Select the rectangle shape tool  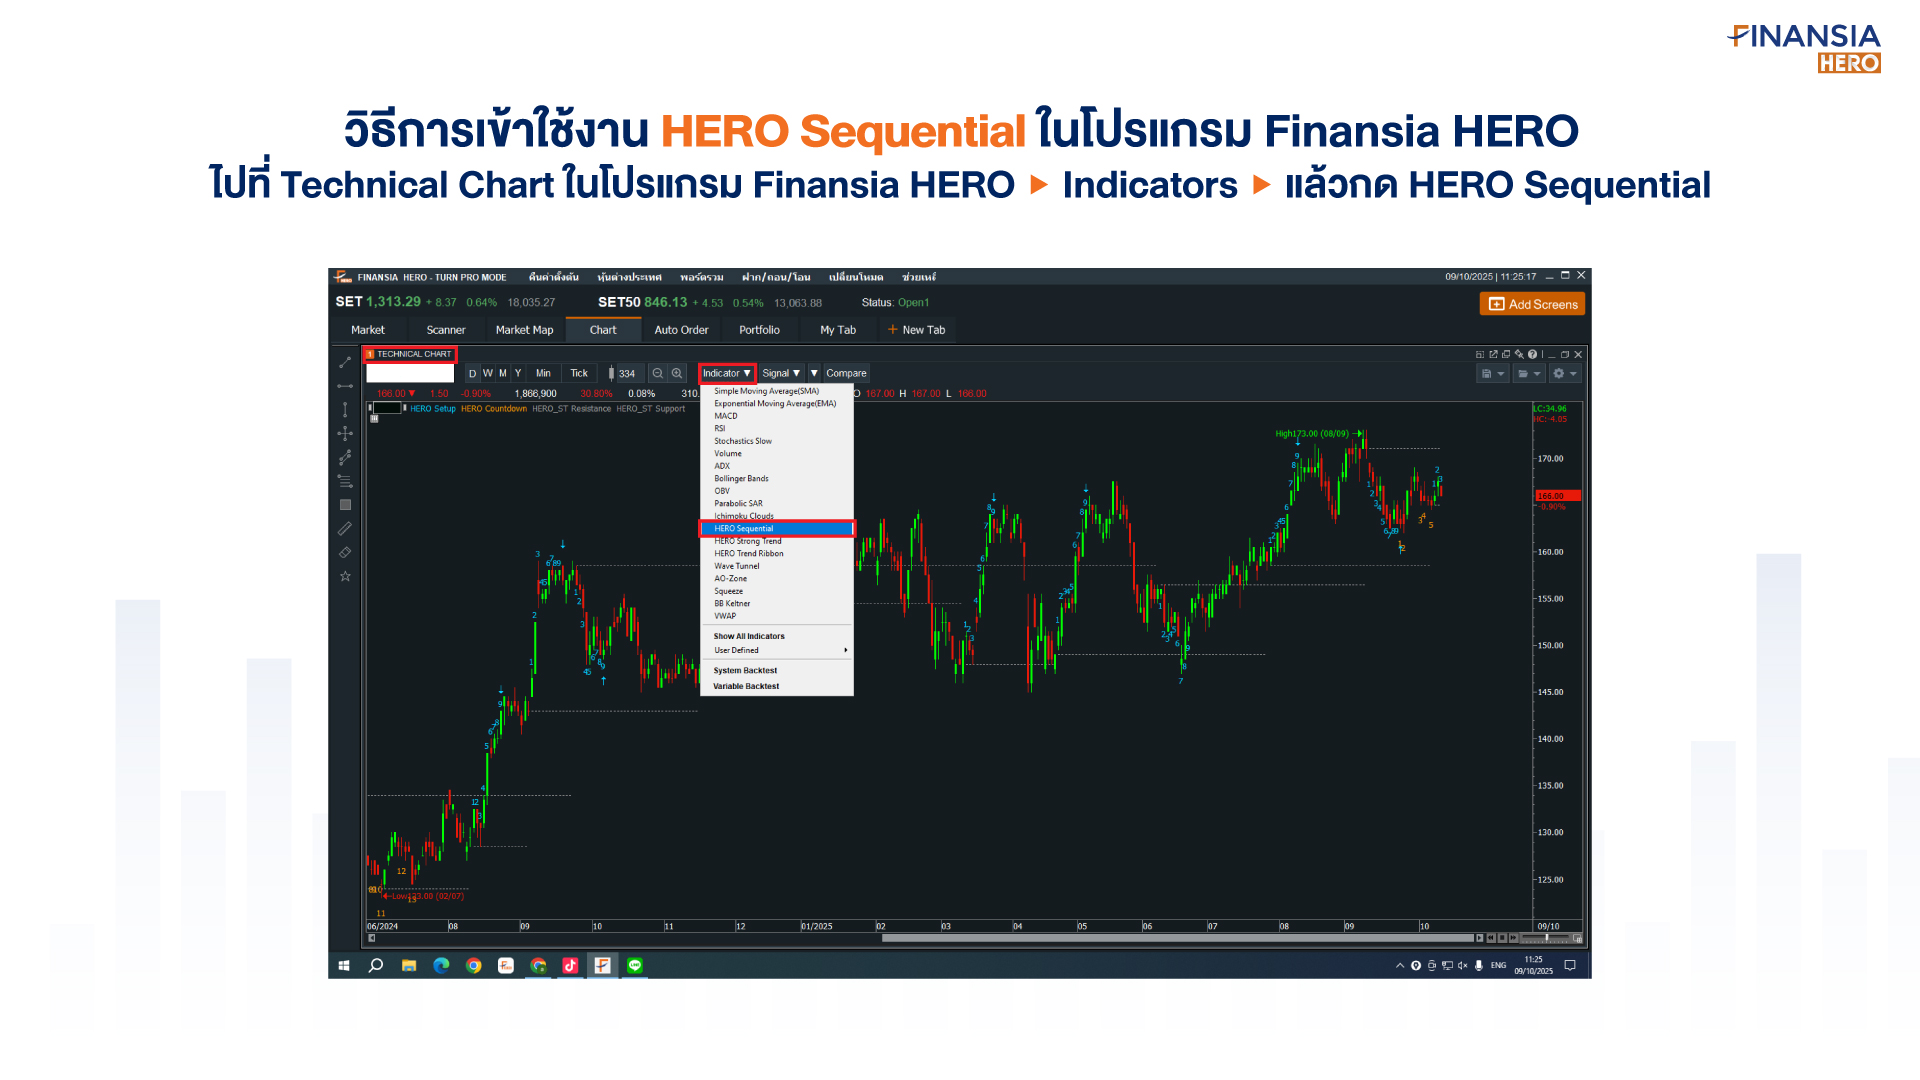(x=345, y=505)
